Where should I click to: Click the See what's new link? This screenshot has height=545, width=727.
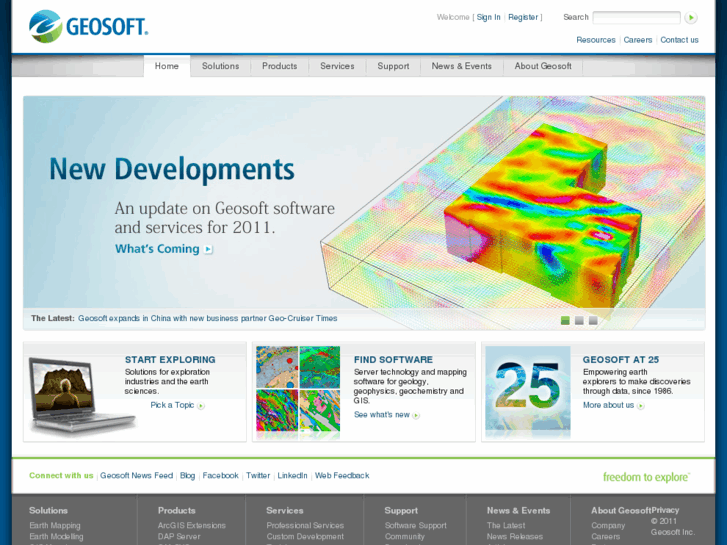point(382,415)
